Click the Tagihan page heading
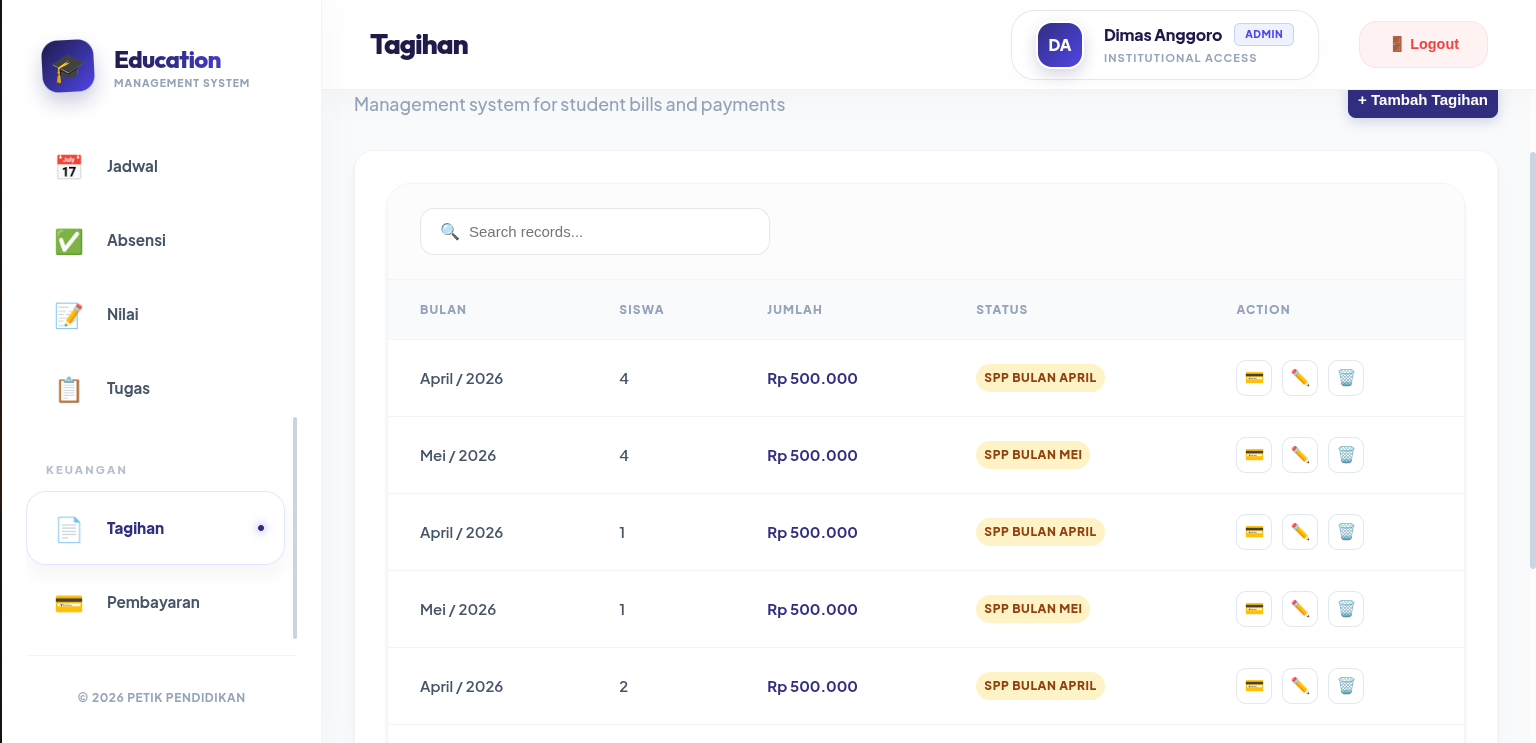The width and height of the screenshot is (1536, 743). 419,45
